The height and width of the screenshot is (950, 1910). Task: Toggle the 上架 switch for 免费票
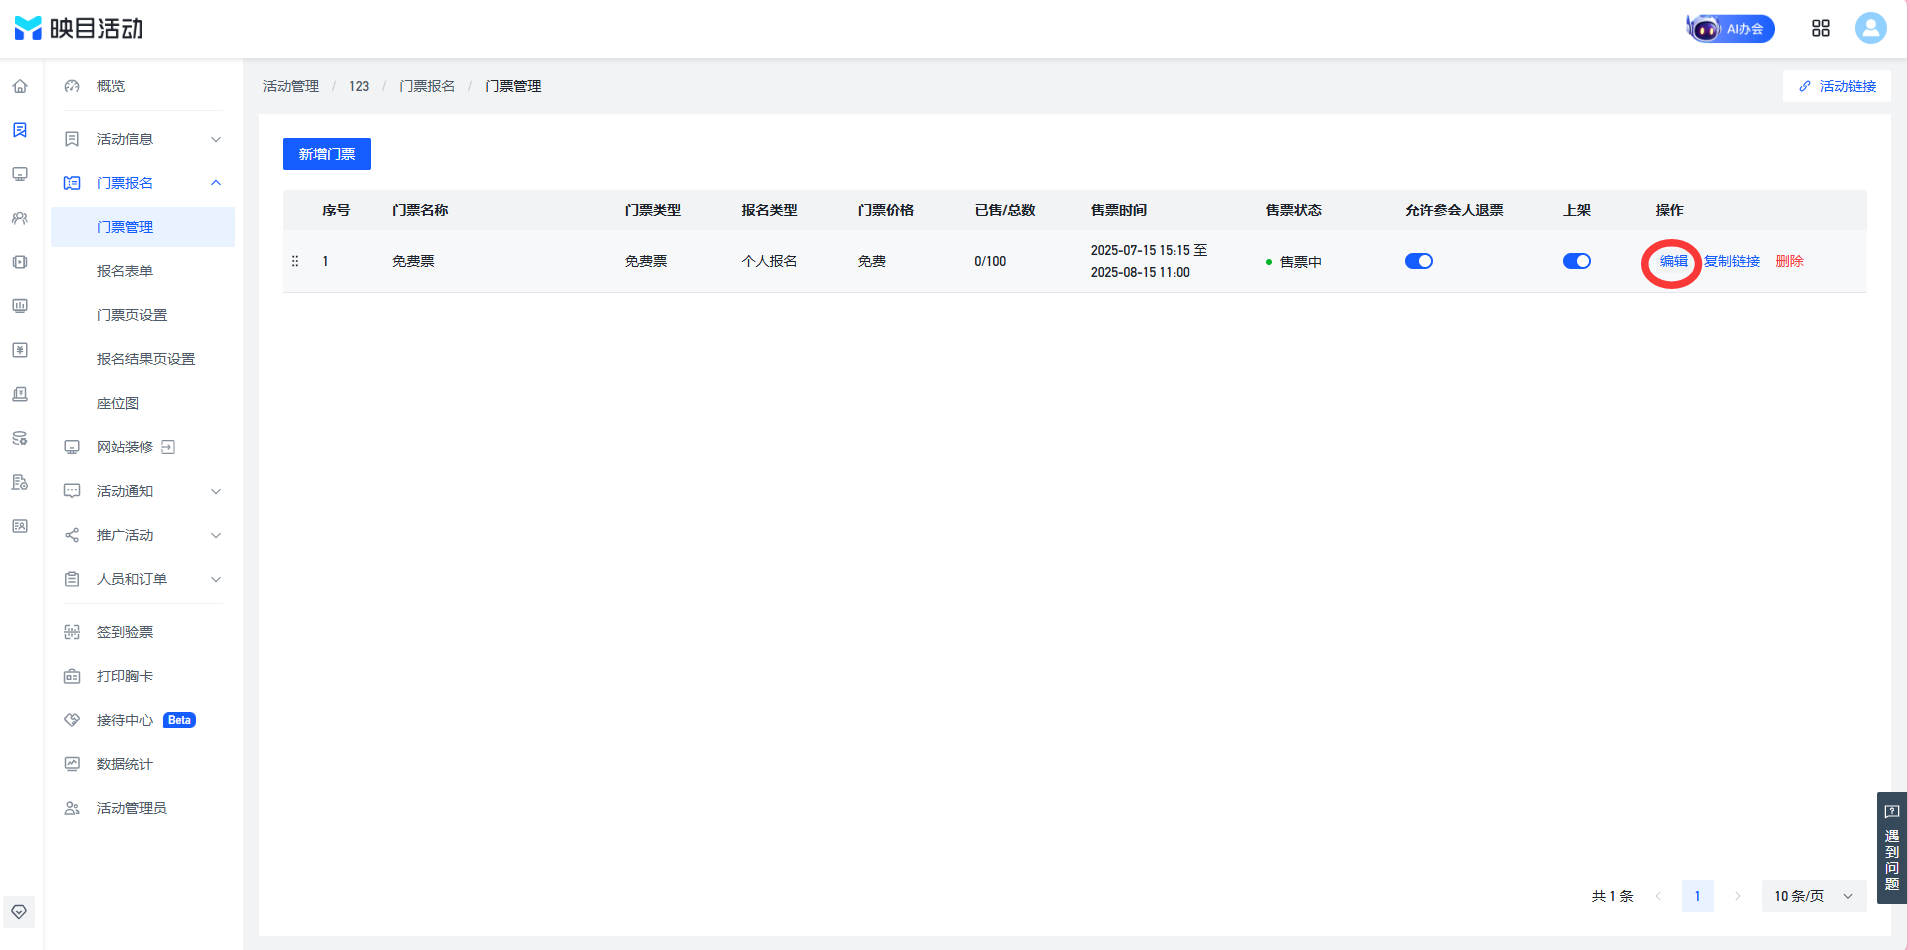(x=1576, y=261)
